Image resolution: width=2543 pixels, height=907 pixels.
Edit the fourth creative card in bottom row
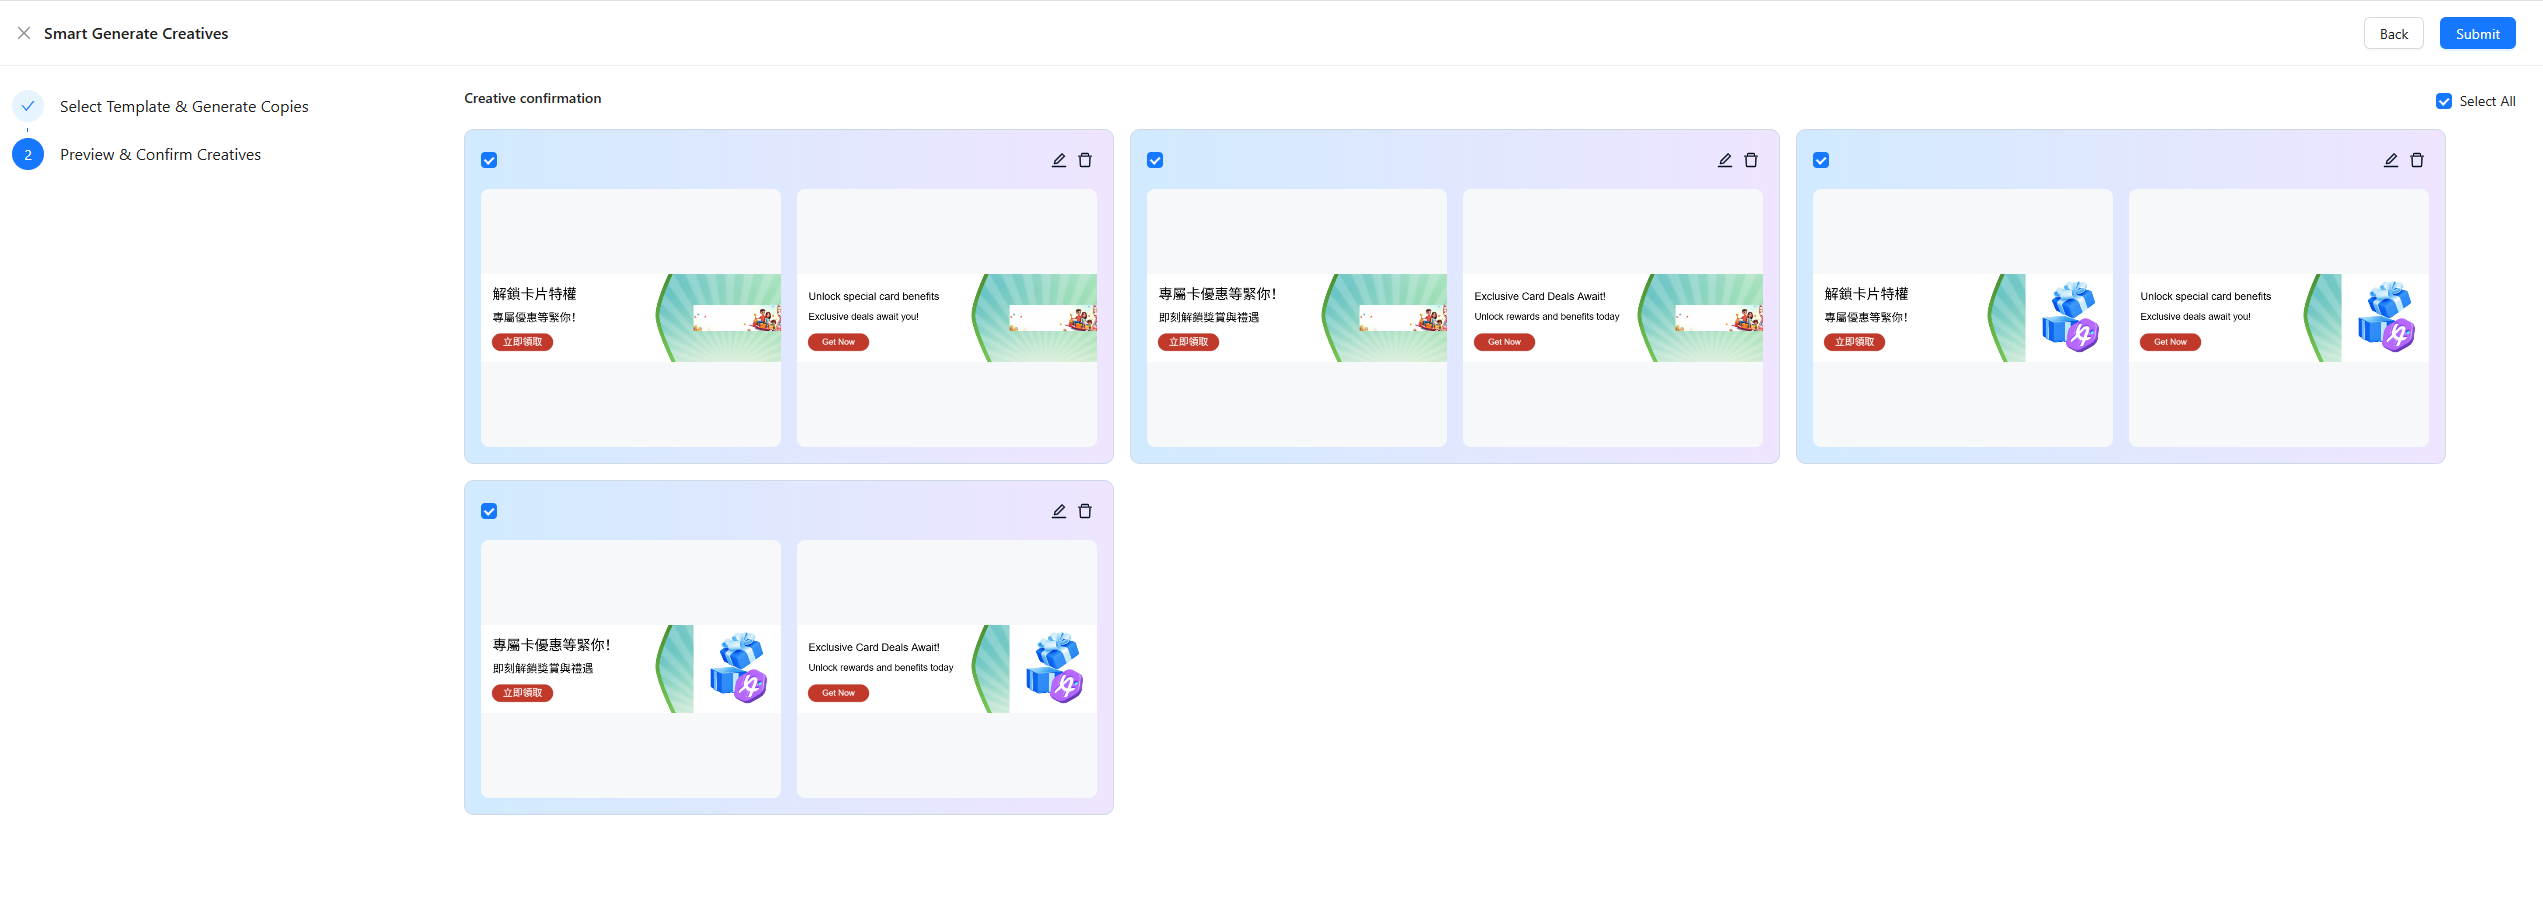[x=1059, y=511]
